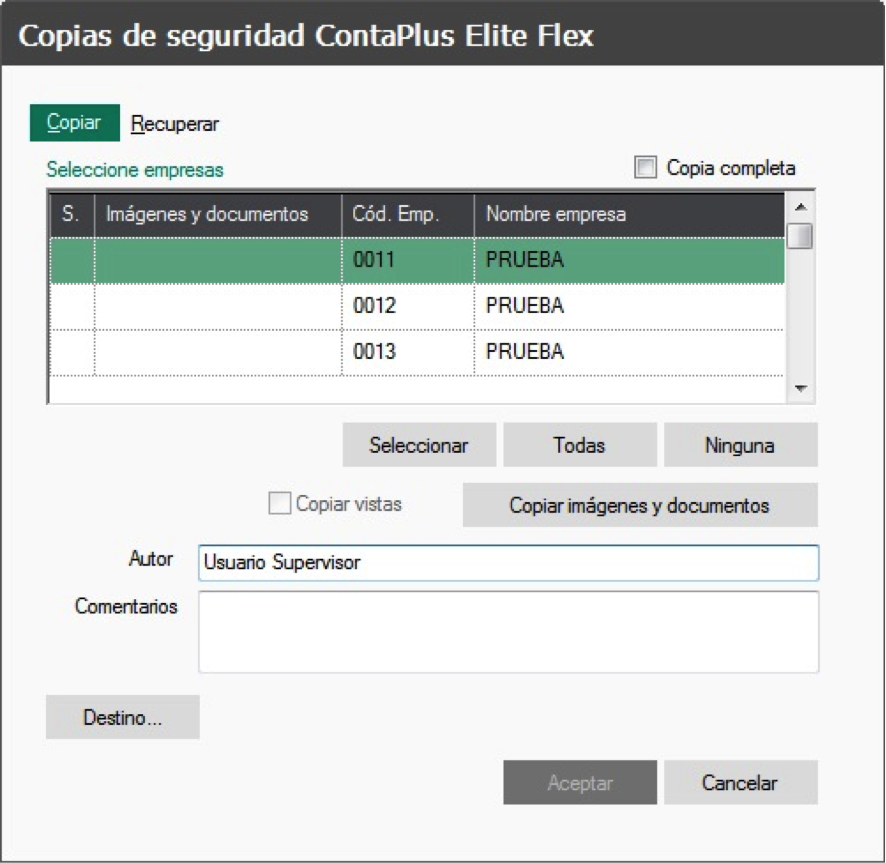
Task: Choose the Todas button
Action: 580,445
